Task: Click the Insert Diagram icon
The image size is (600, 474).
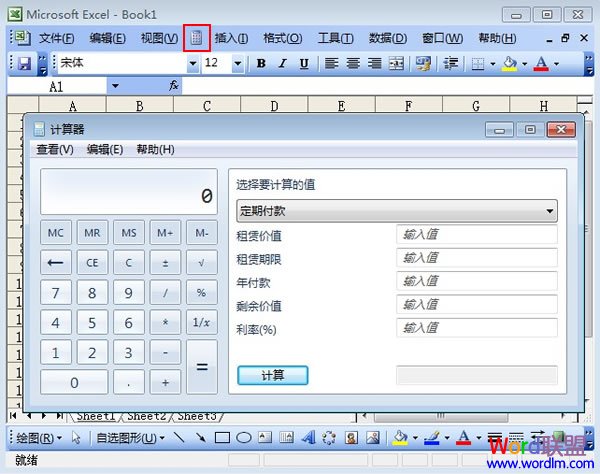Action: (x=329, y=437)
